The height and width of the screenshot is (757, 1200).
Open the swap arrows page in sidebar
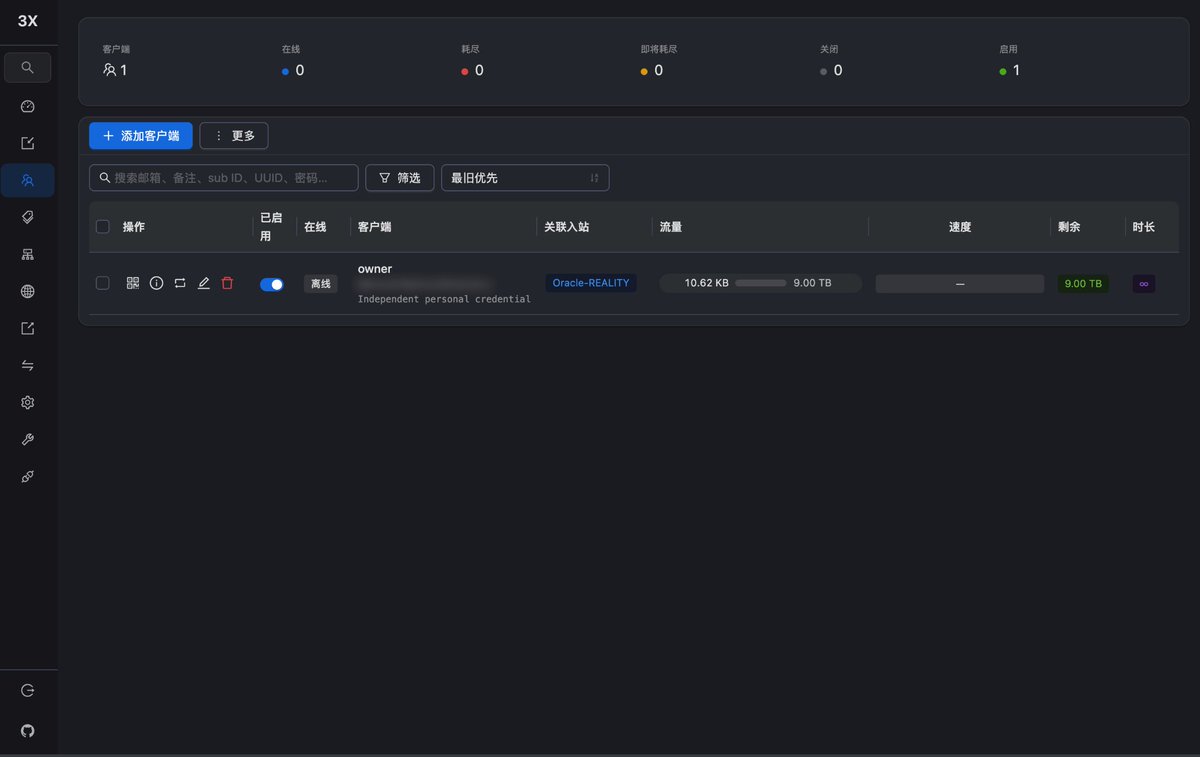28,366
